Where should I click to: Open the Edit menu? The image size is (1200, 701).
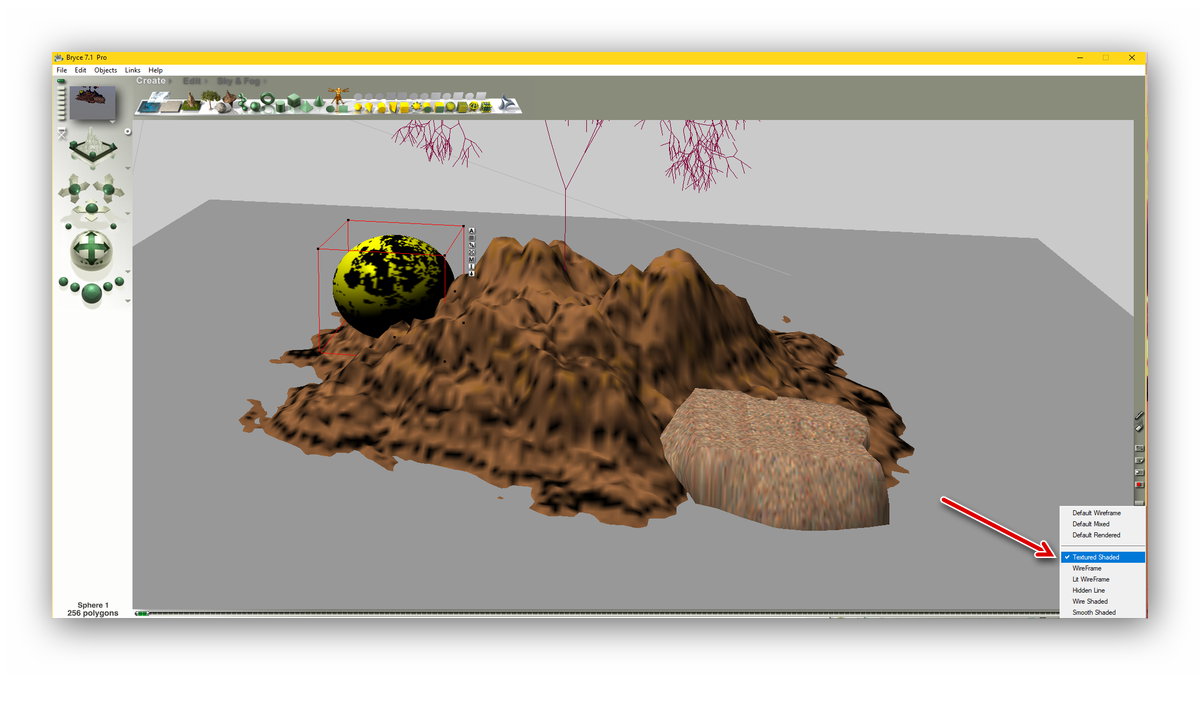[x=80, y=70]
